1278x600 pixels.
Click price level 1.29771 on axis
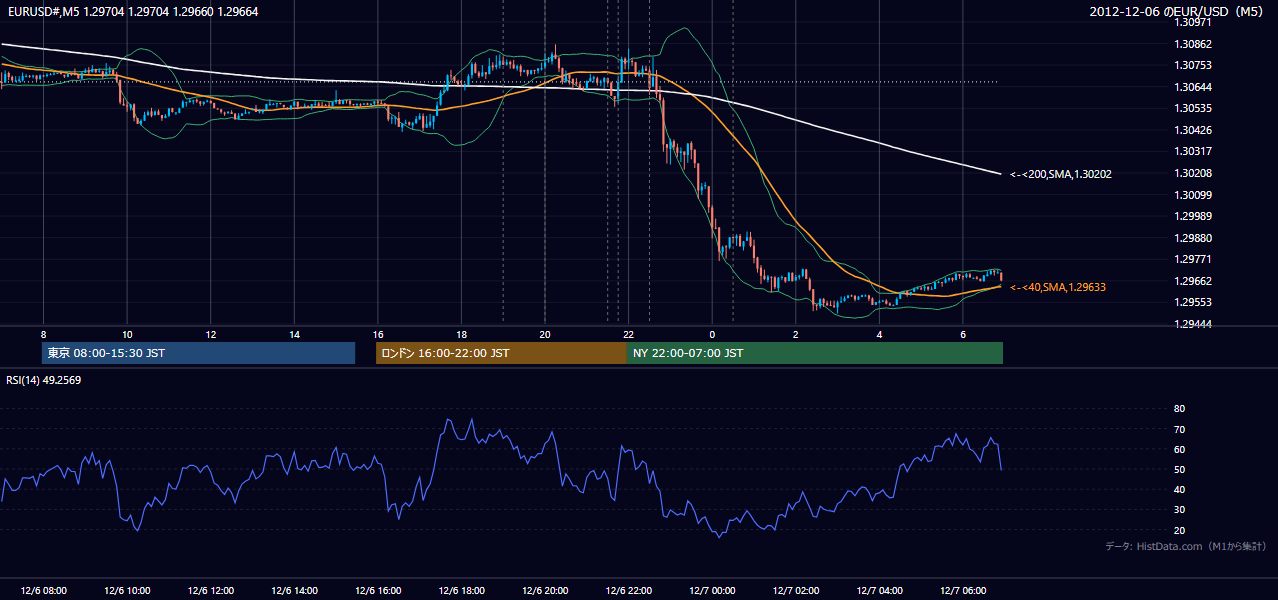click(1193, 260)
